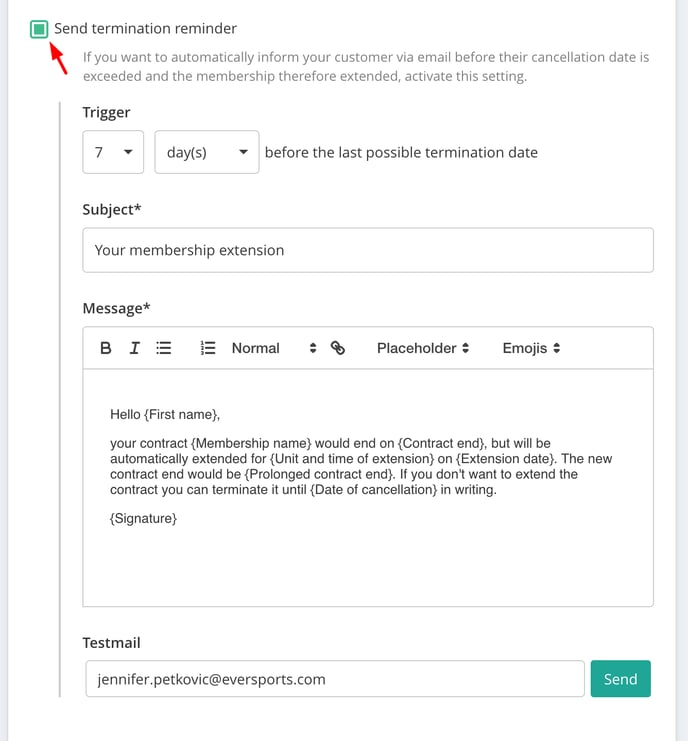Open the Normal text style dropdown
The width and height of the screenshot is (688, 741).
click(274, 348)
